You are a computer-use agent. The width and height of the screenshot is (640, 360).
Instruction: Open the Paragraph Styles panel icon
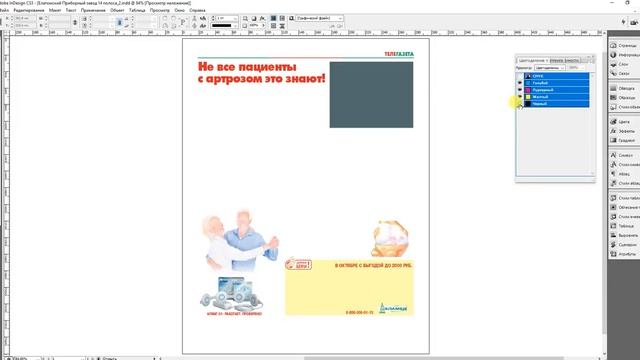click(613, 183)
